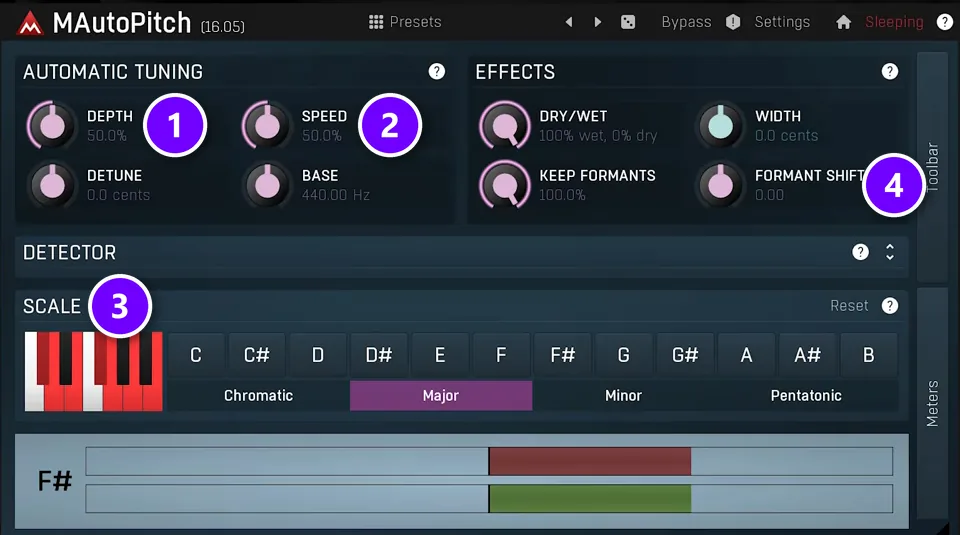Screen dimensions: 960x535
Task: Toggle note B in the scale
Action: click(x=869, y=355)
